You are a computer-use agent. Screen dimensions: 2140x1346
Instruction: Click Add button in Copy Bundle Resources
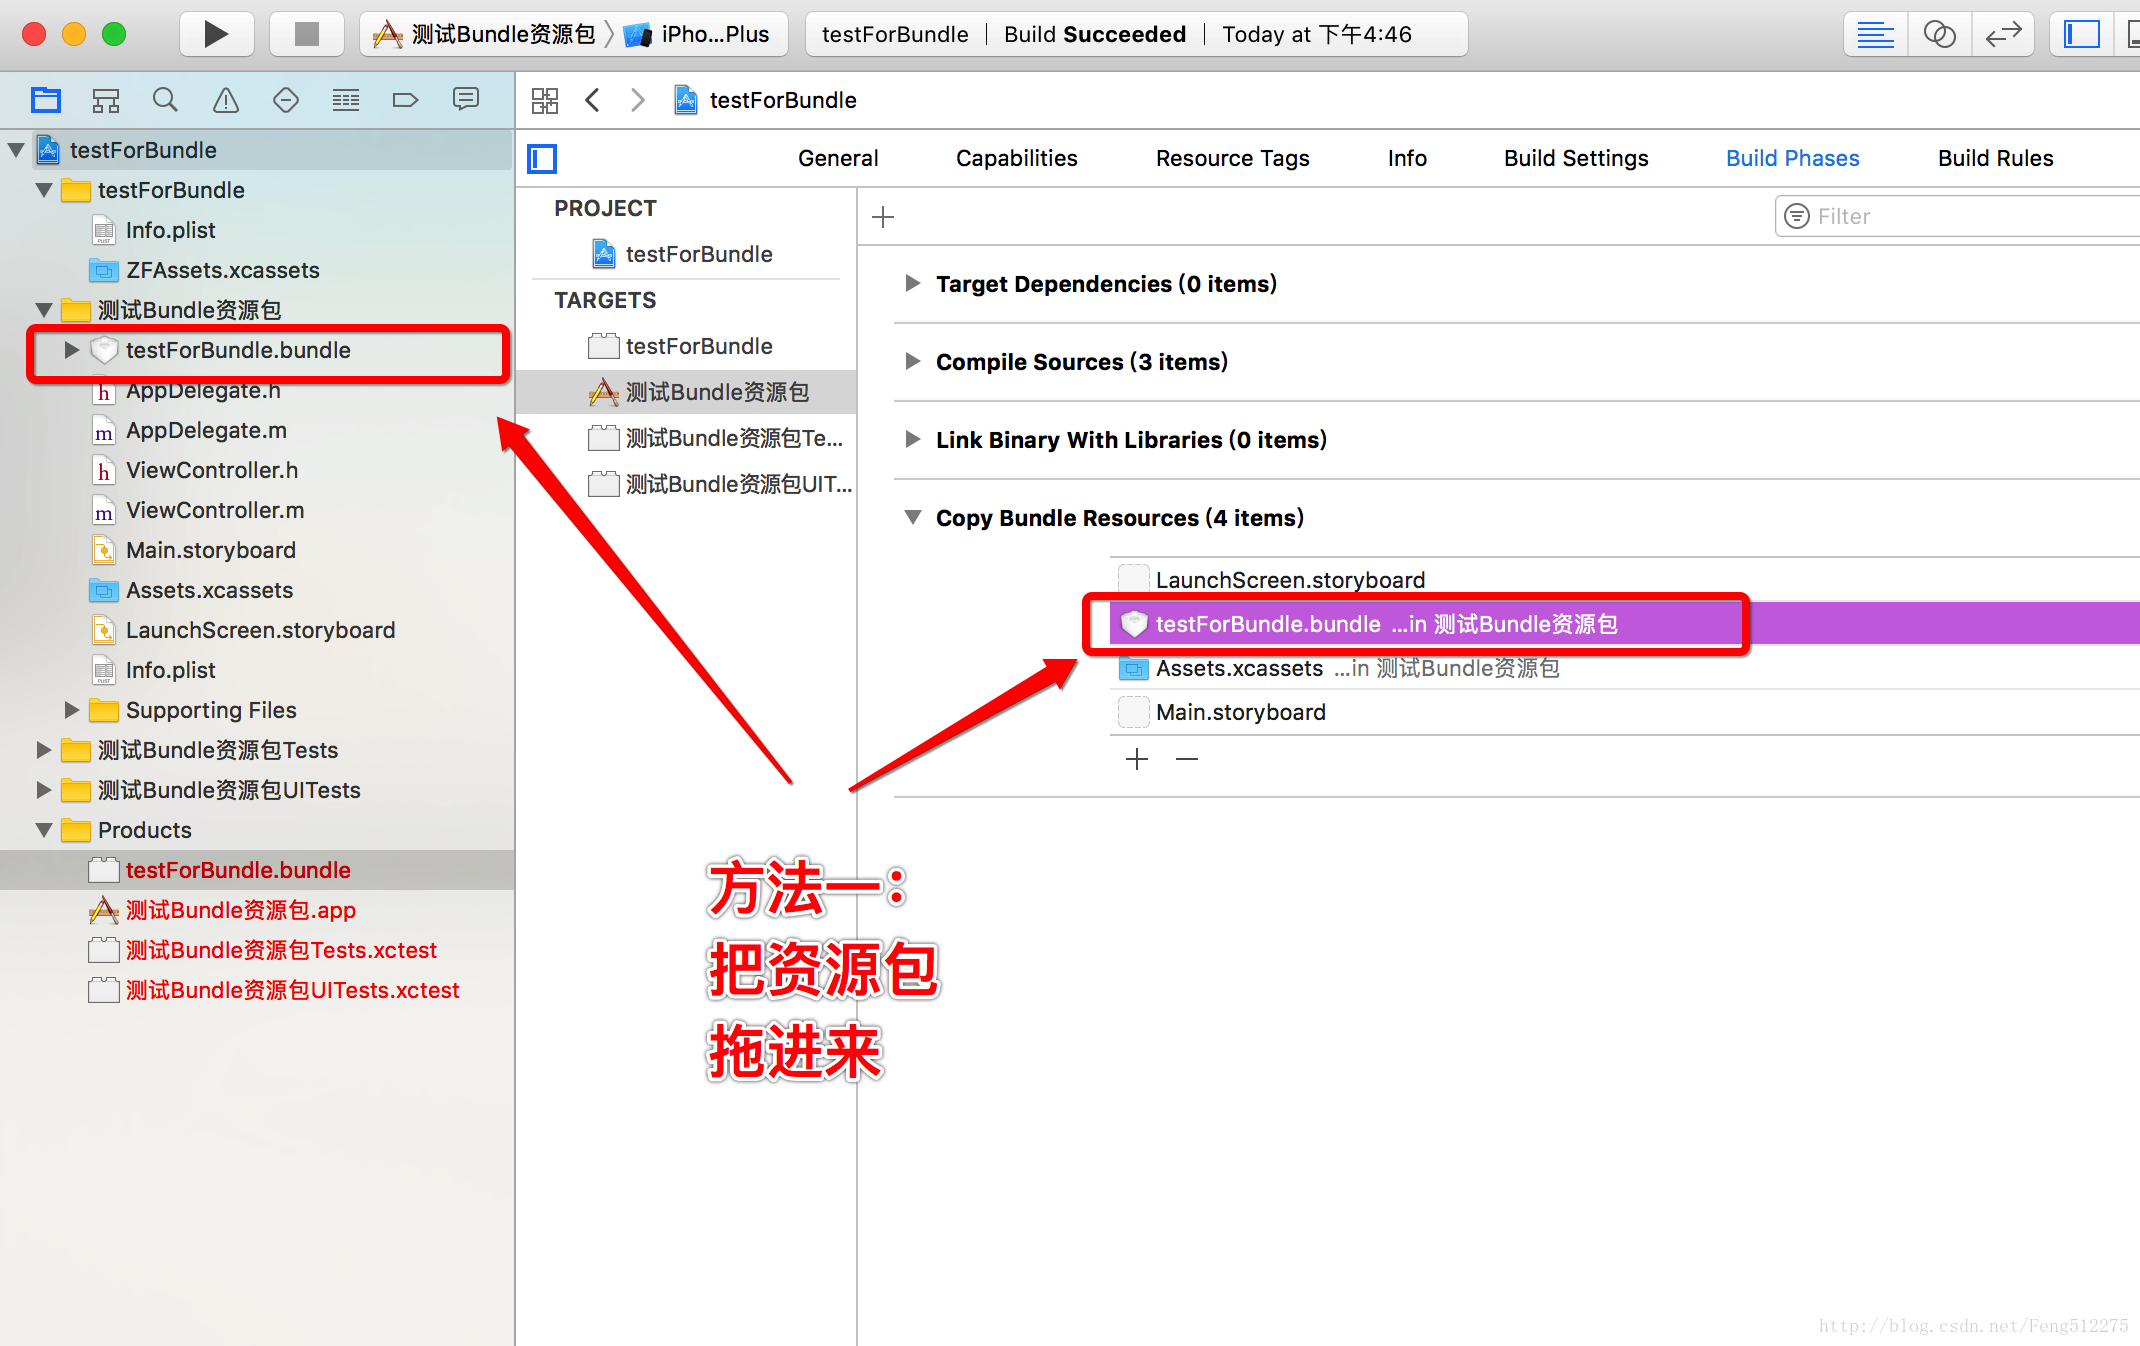point(1137,758)
